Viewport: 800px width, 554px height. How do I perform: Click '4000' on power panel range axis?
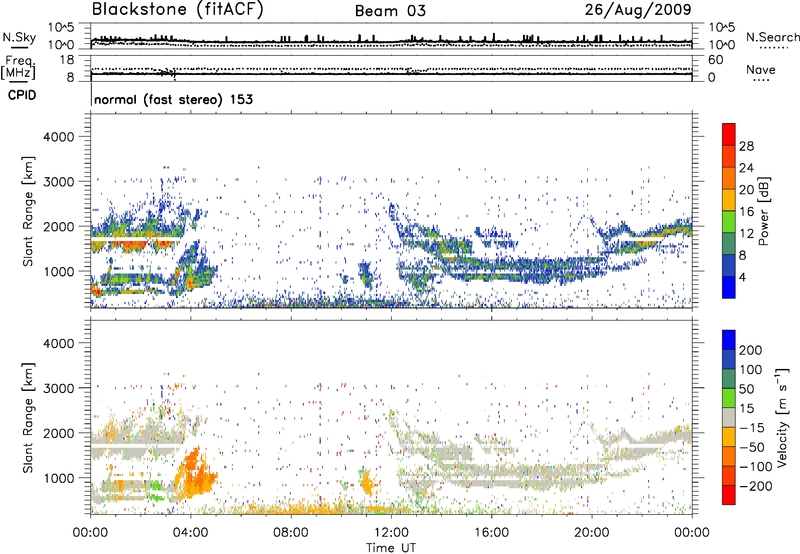point(59,137)
